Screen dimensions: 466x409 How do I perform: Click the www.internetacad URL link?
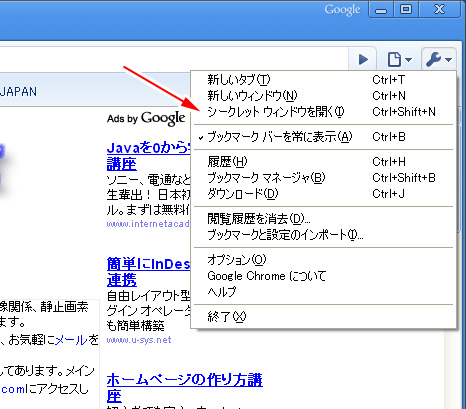148,223
